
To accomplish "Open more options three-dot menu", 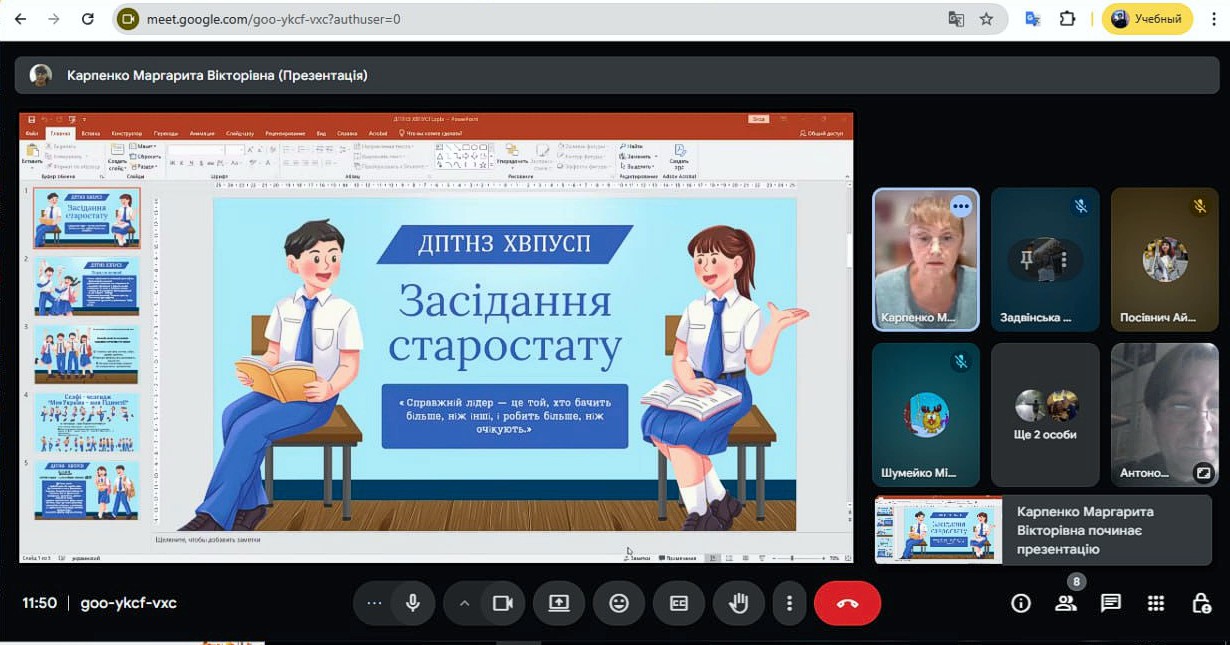I will coord(789,603).
